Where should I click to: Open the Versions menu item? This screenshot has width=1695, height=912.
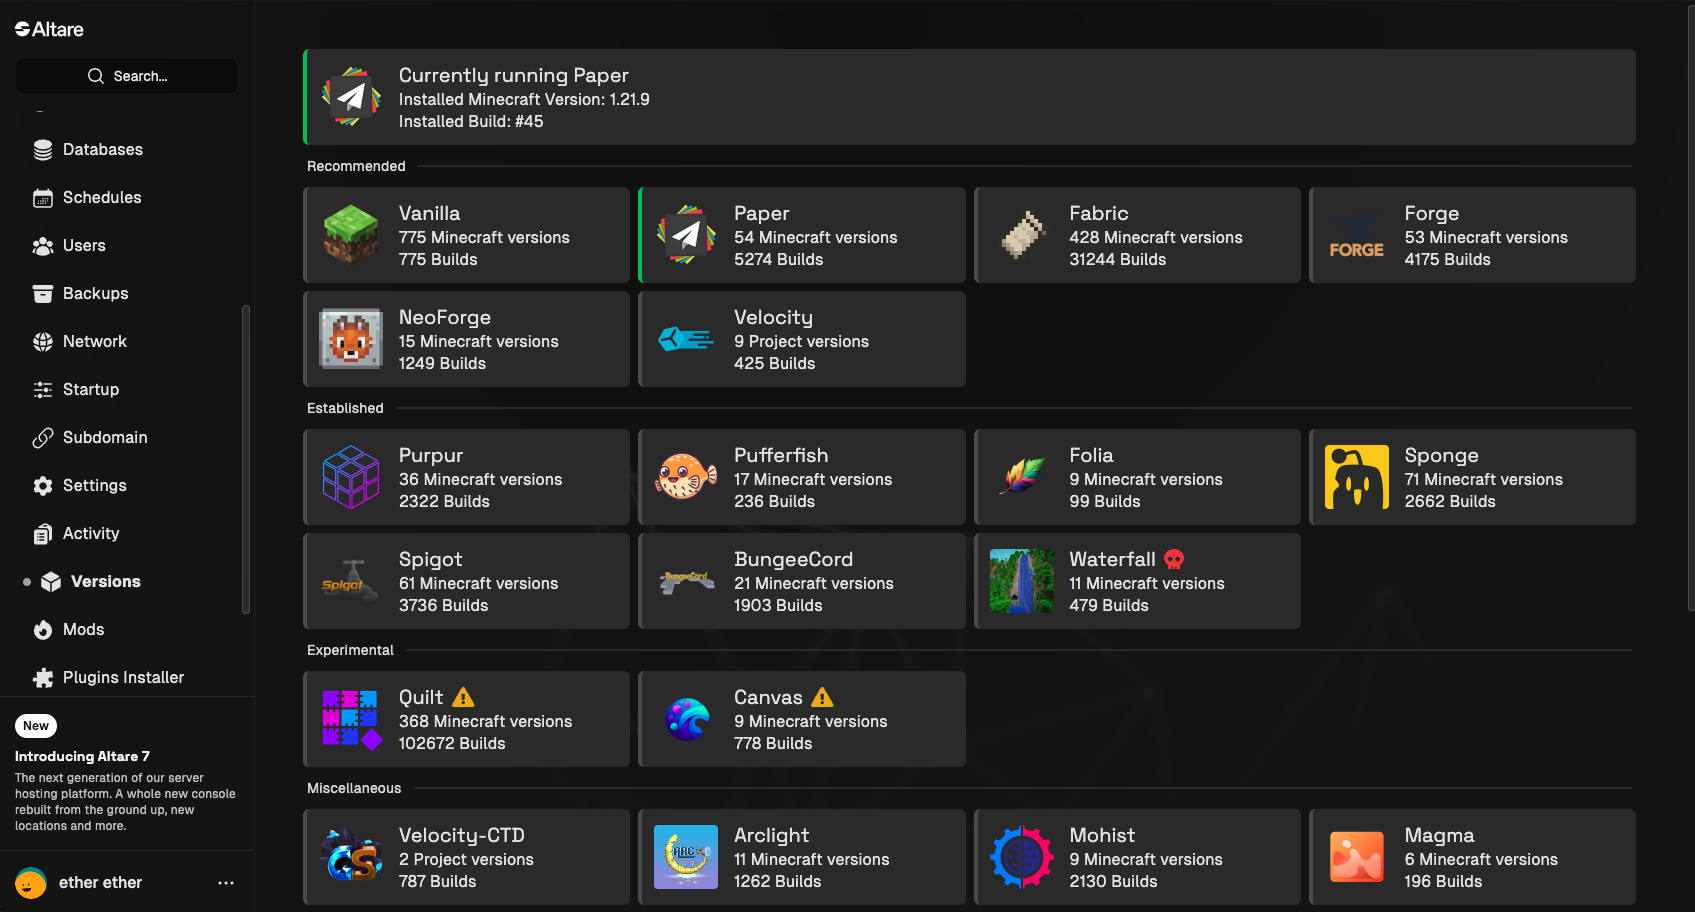point(105,582)
